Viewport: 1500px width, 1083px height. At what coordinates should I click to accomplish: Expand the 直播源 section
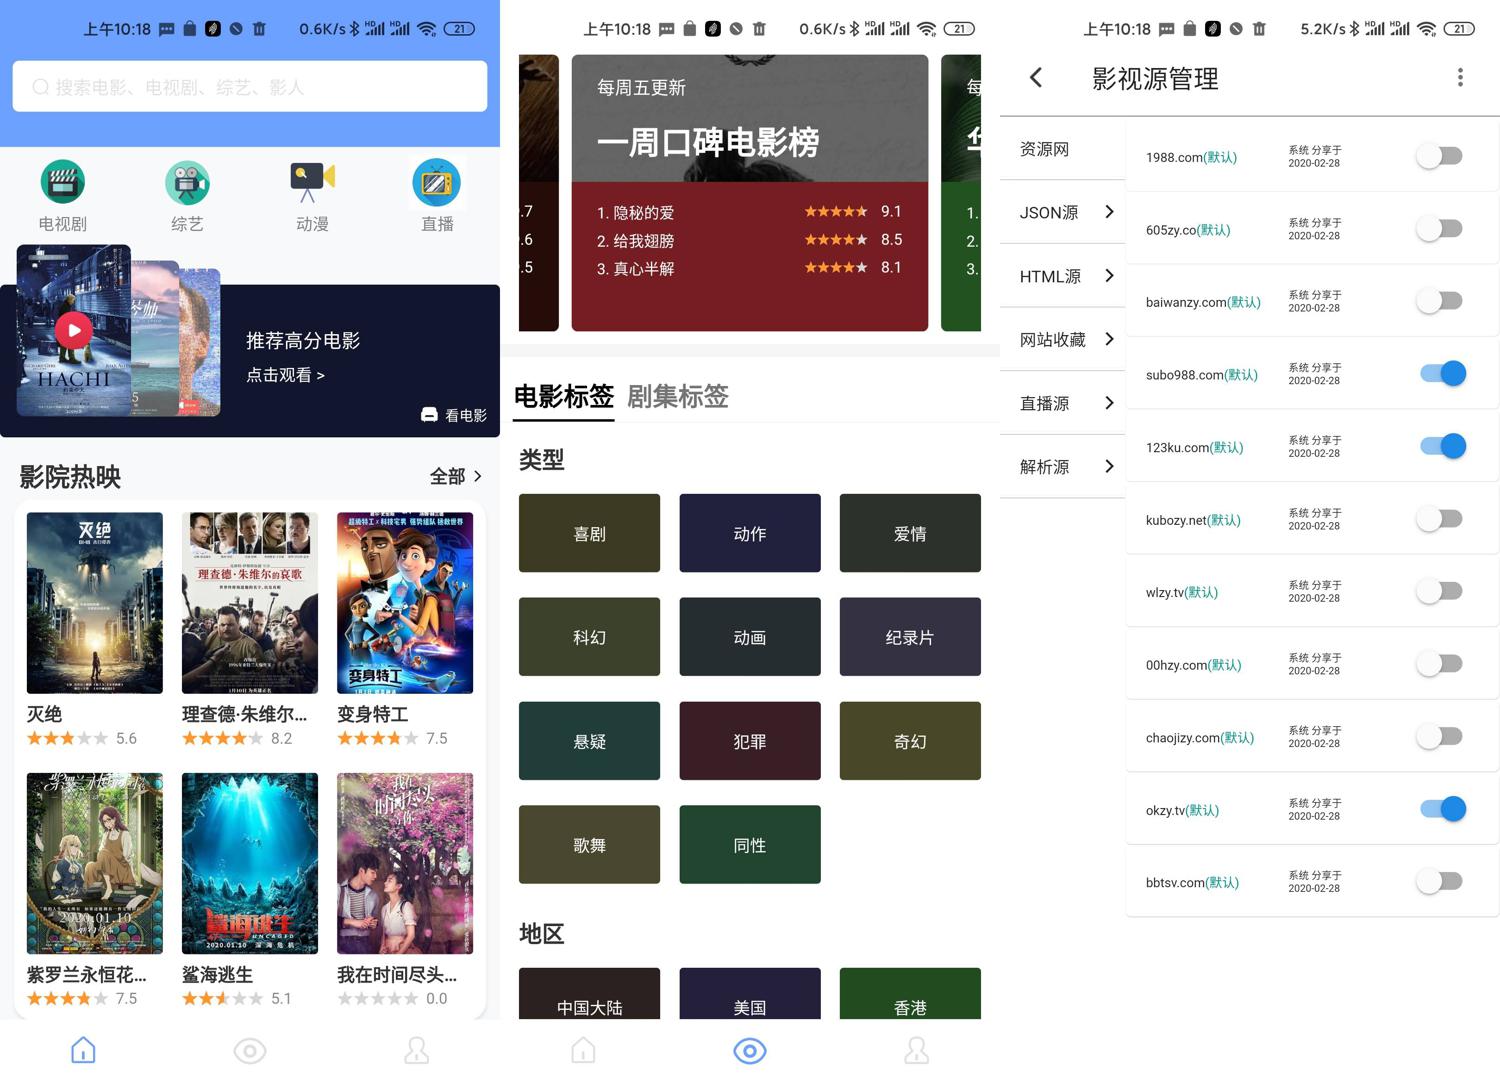(x=1065, y=403)
